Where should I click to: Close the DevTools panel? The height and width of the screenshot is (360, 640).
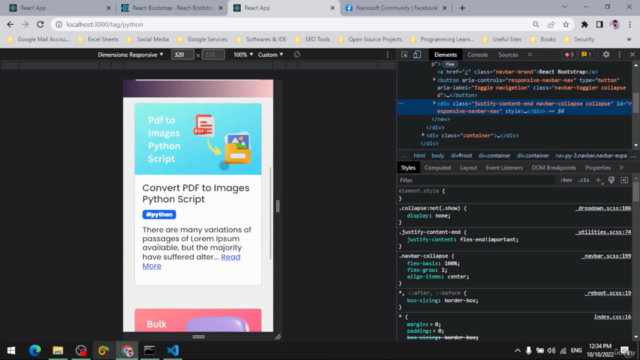point(632,55)
